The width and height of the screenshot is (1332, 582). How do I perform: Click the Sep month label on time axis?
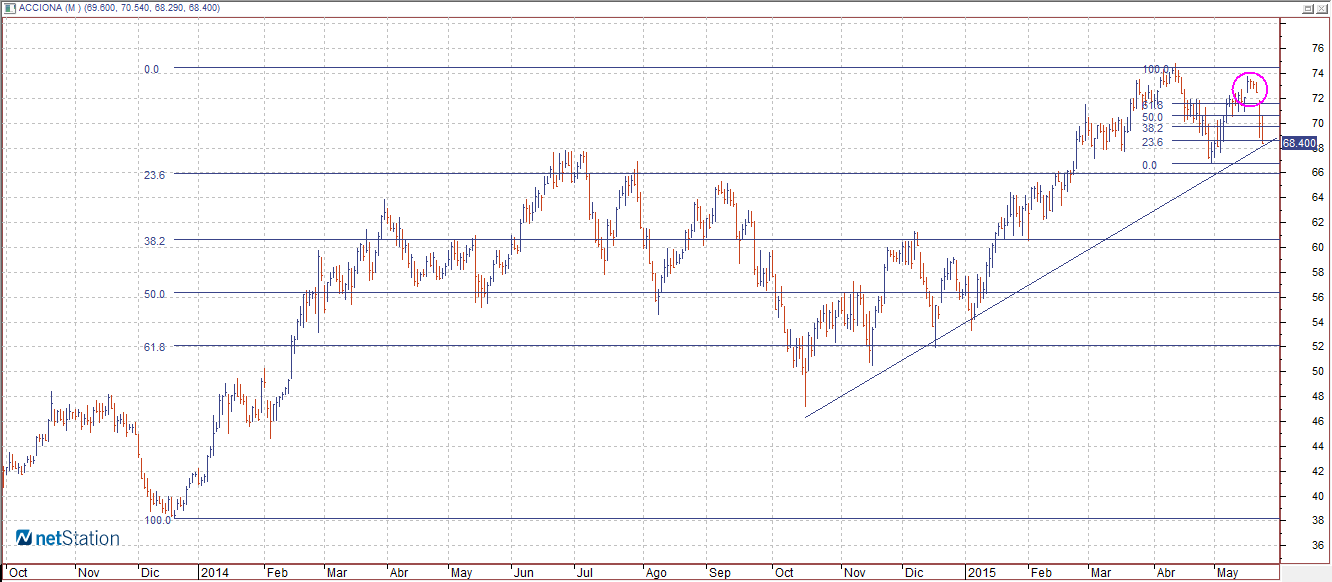click(x=720, y=573)
